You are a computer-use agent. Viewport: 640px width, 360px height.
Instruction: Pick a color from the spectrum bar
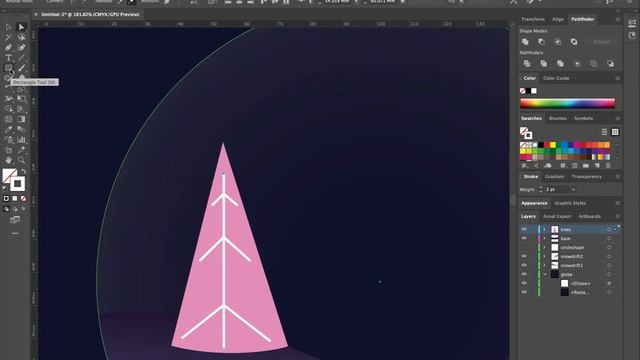(x=567, y=103)
